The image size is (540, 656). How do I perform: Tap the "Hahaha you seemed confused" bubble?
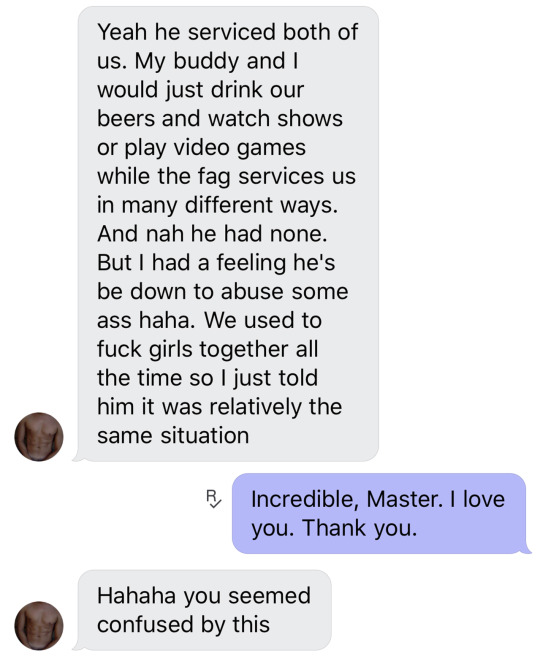point(202,610)
